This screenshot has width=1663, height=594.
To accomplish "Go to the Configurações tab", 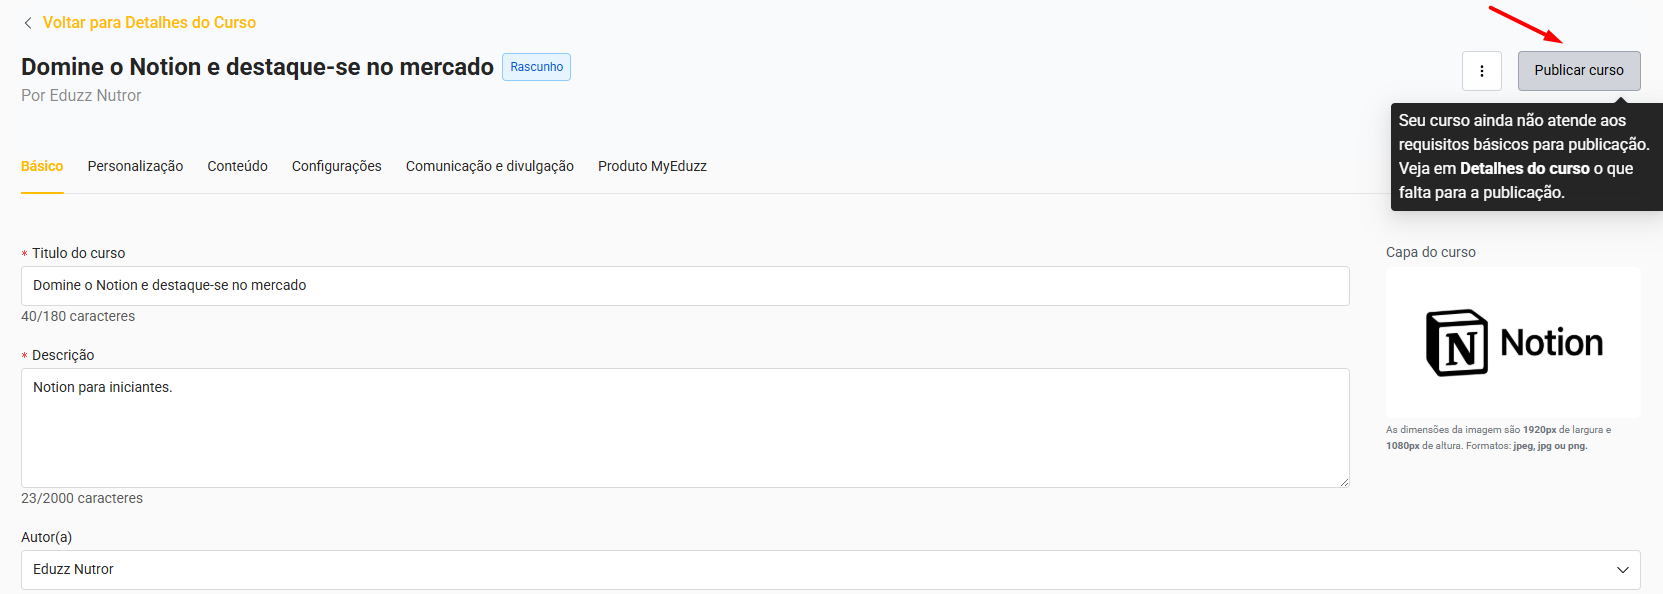I will (x=336, y=166).
